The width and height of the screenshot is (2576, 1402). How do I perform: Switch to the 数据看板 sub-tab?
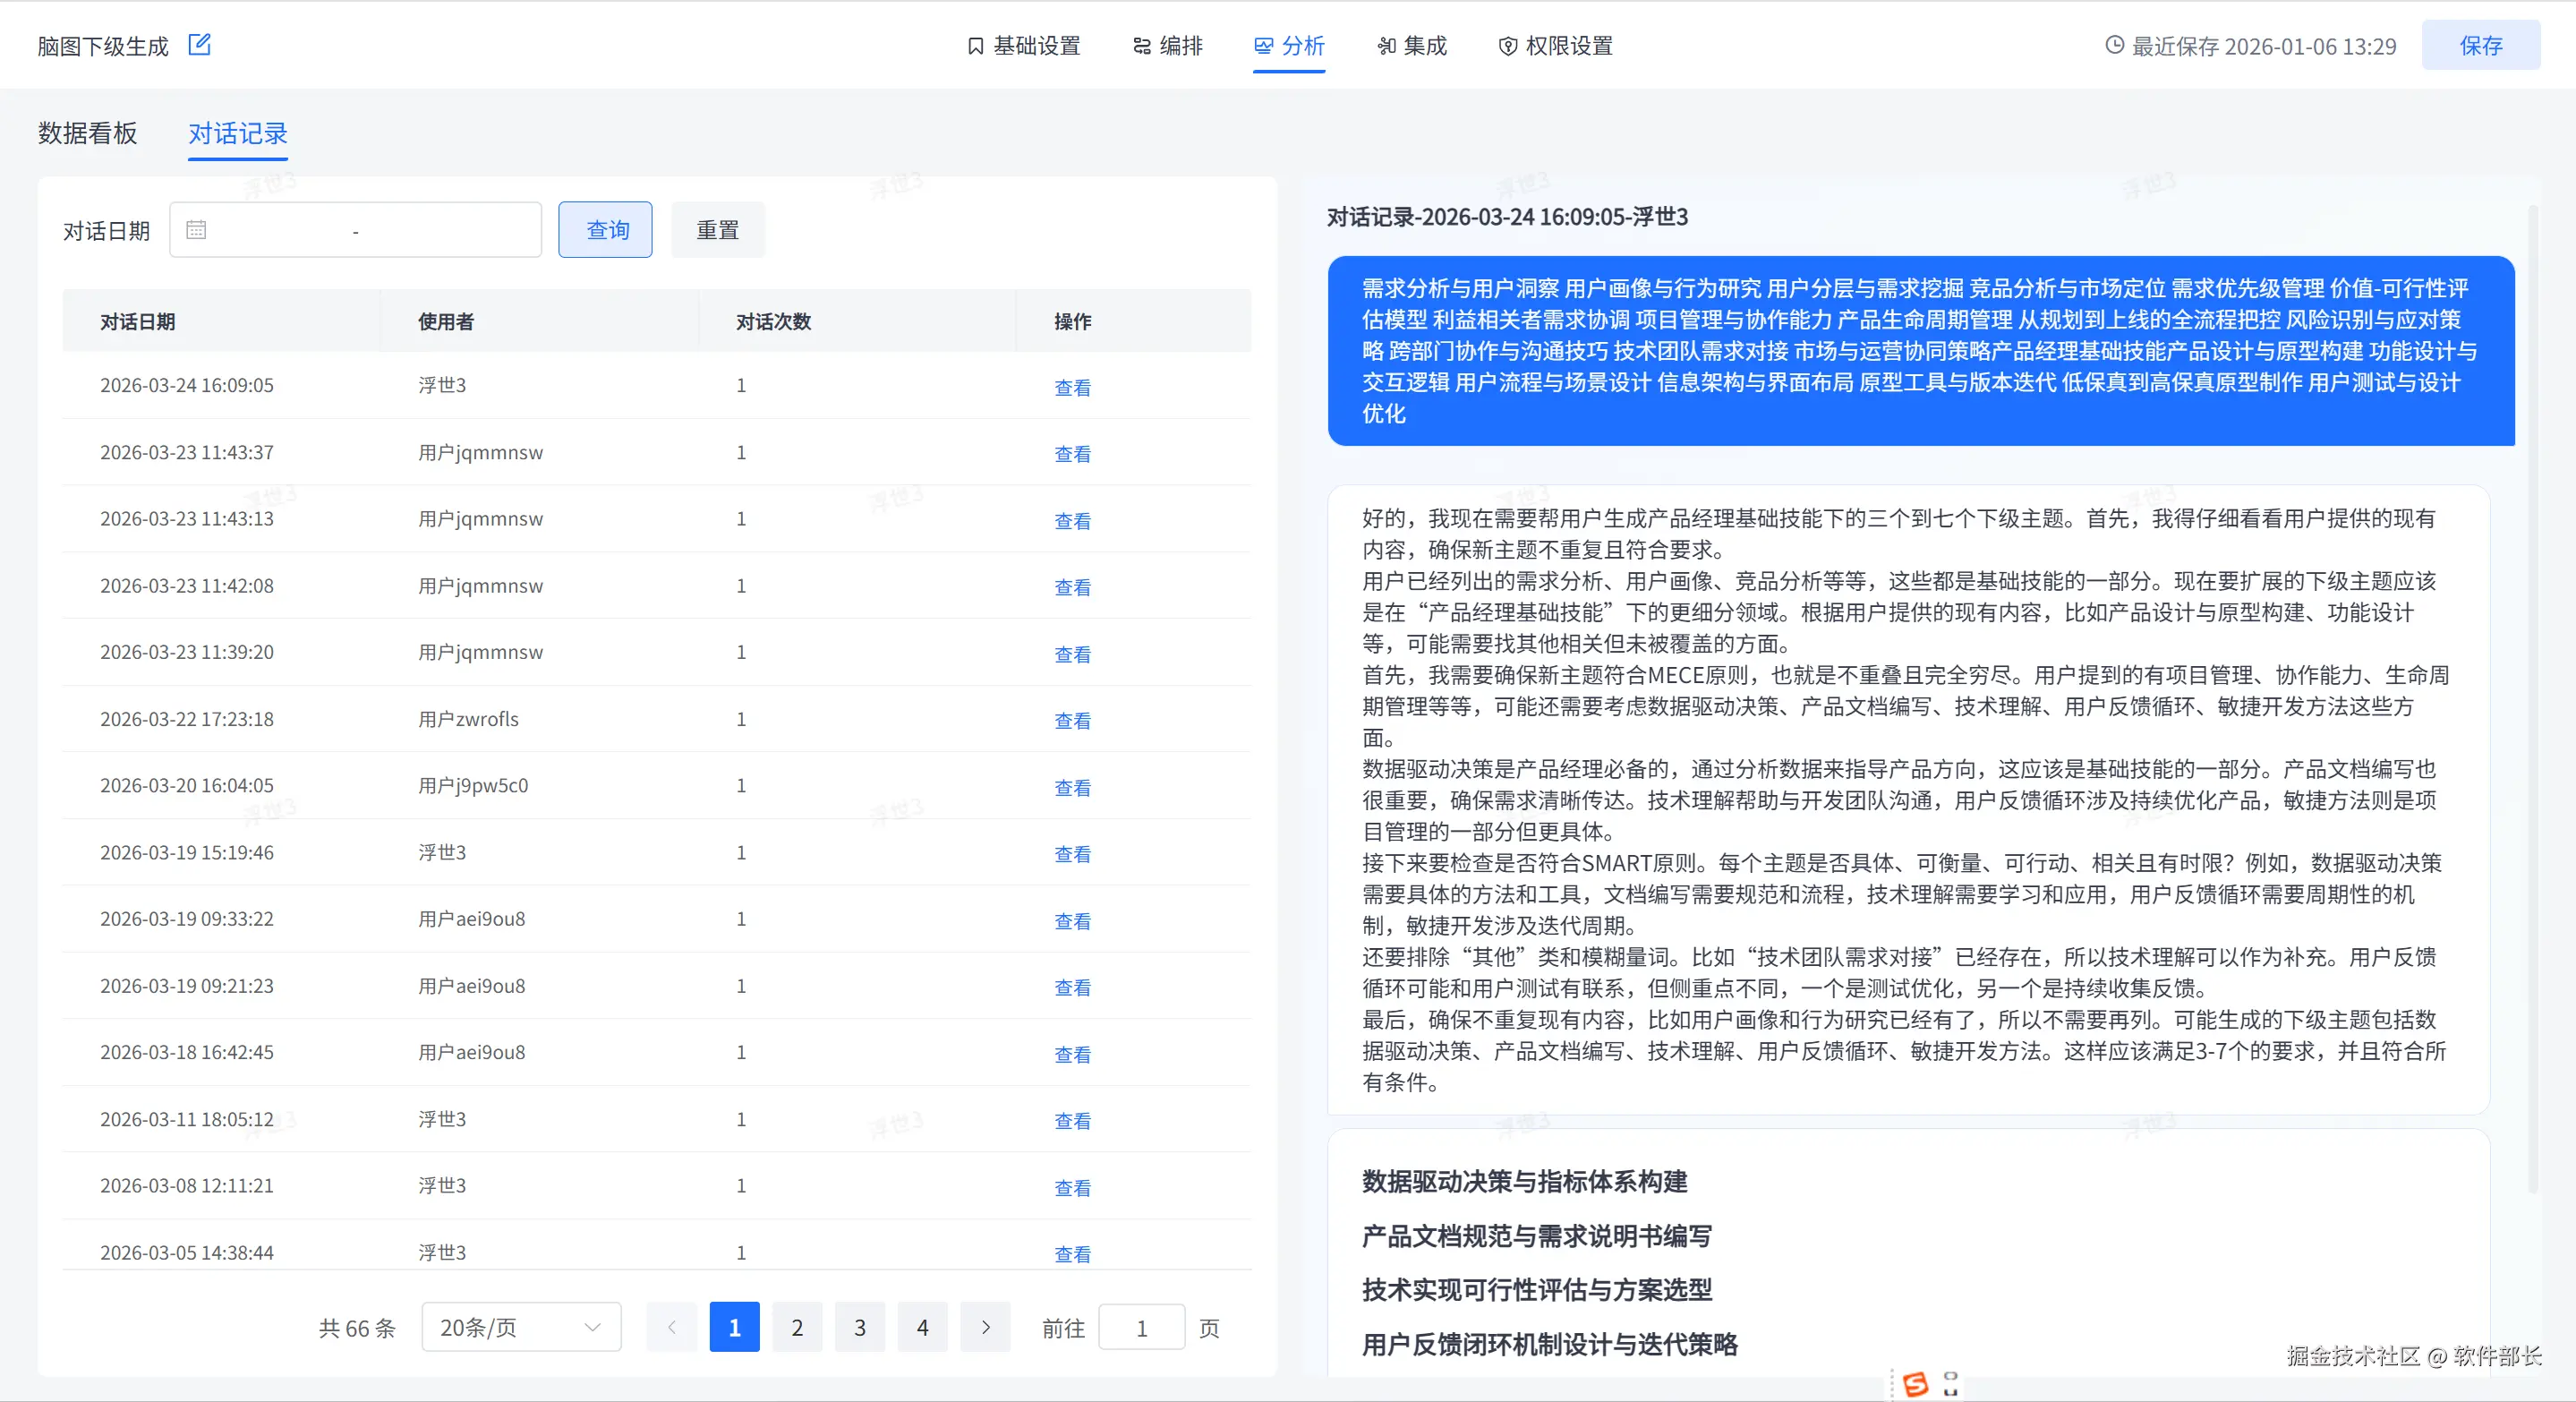(x=87, y=133)
